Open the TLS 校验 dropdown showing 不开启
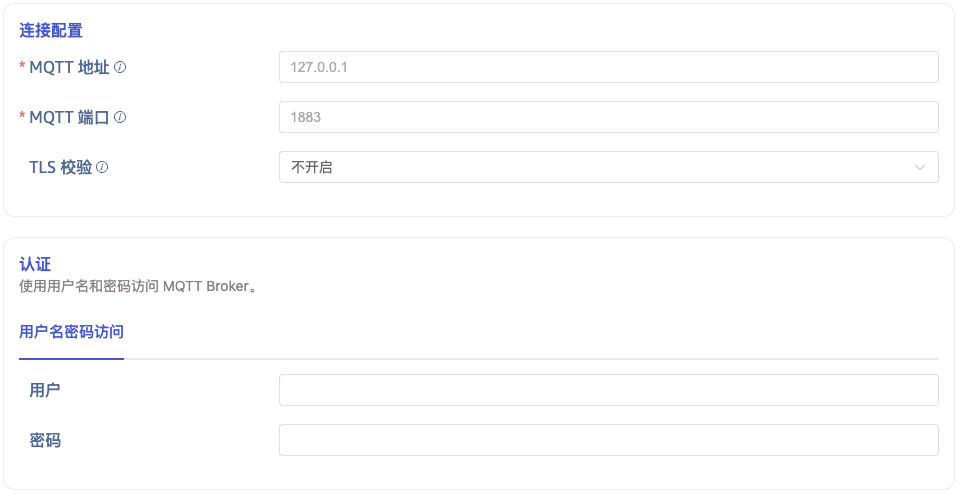959x494 pixels. pos(608,167)
